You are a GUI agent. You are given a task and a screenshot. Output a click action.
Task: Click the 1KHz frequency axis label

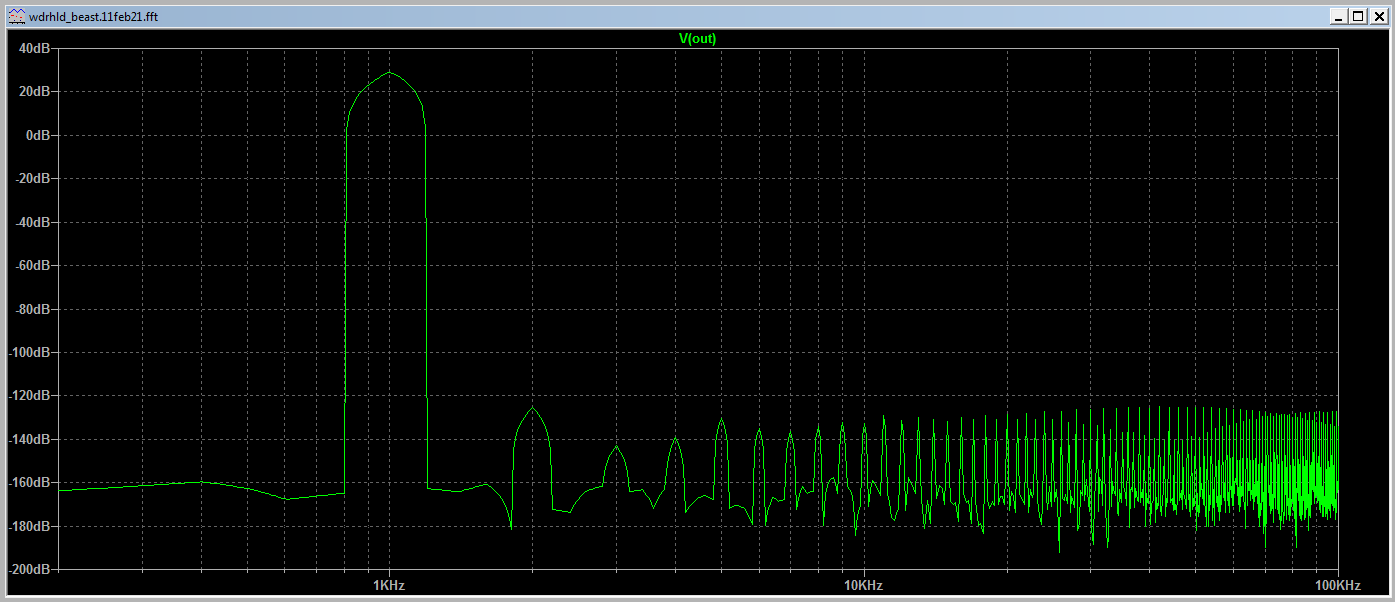point(388,584)
